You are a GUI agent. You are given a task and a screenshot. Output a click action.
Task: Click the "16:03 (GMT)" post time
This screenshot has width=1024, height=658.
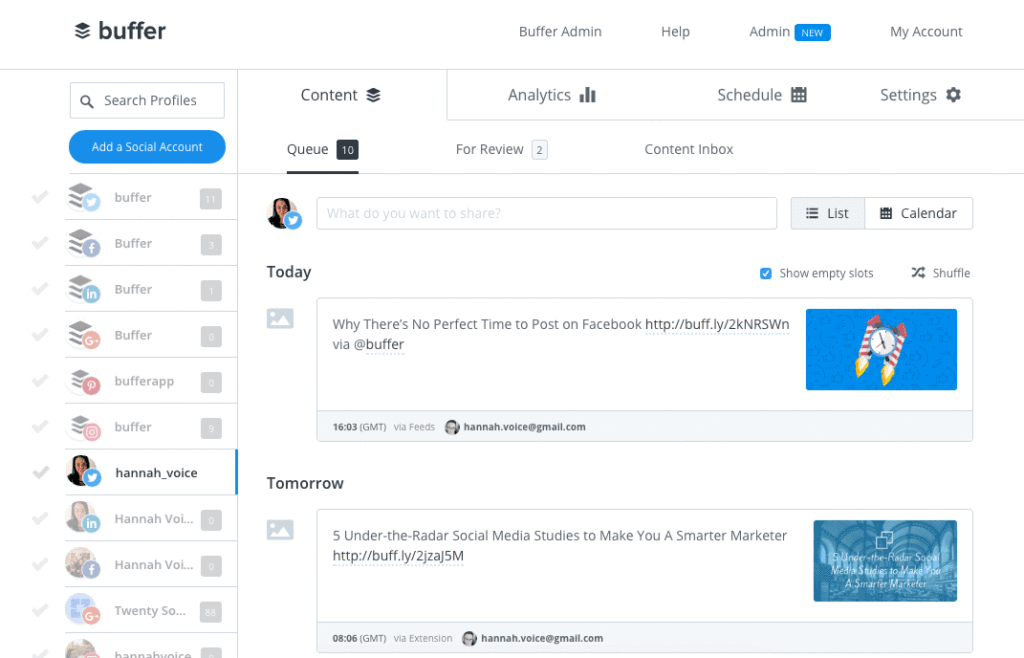[x=359, y=427]
